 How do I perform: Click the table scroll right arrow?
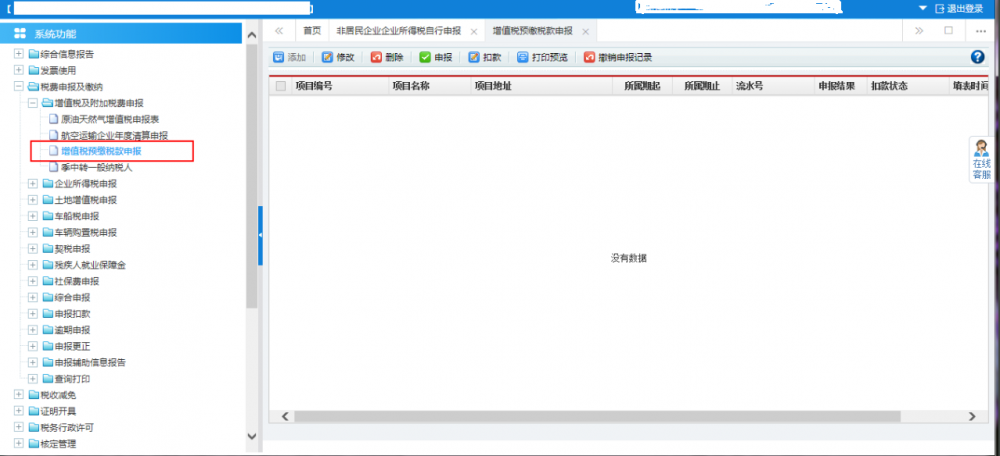pyautogui.click(x=971, y=416)
